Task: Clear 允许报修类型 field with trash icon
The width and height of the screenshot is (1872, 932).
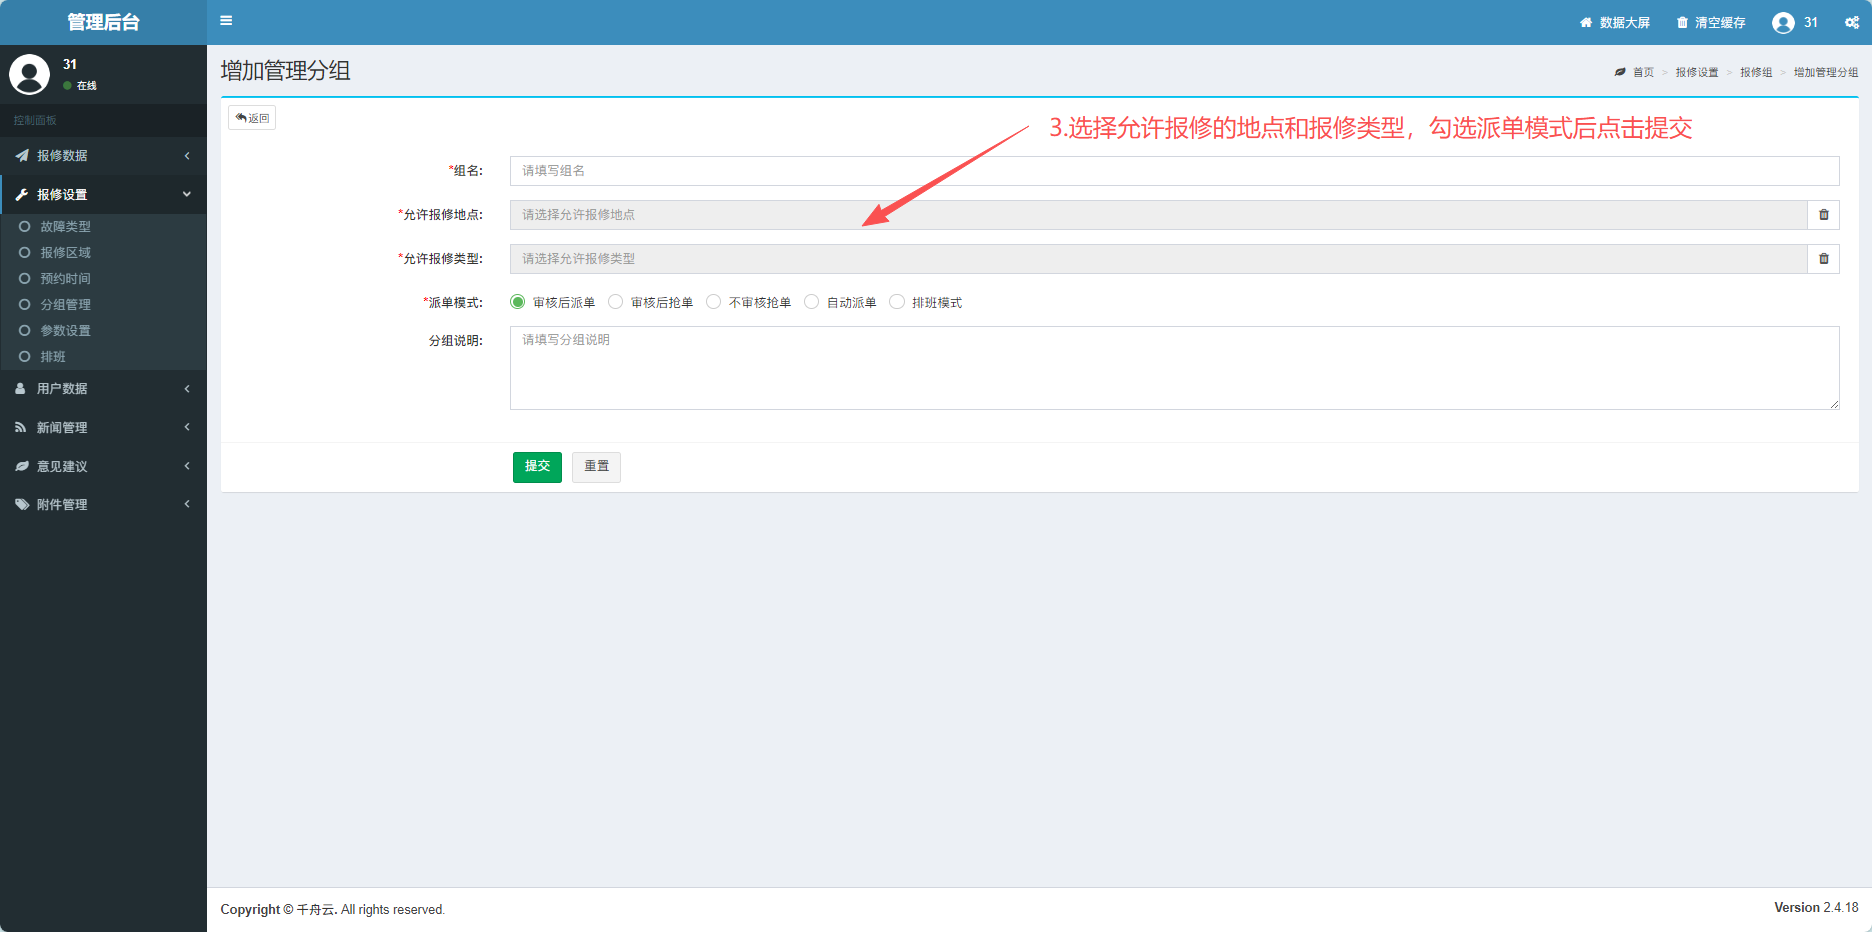Action: pos(1823,259)
